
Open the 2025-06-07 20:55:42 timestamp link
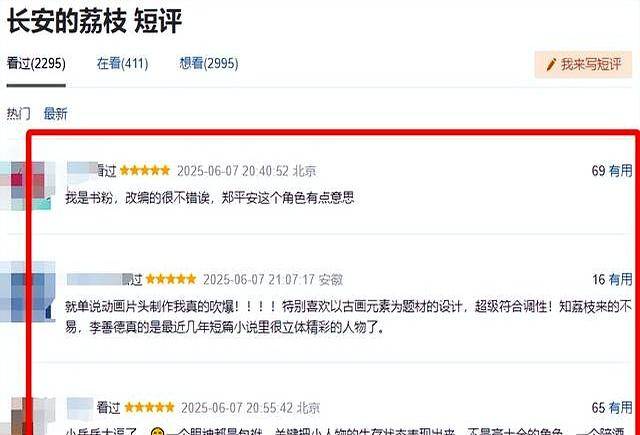[237, 408]
